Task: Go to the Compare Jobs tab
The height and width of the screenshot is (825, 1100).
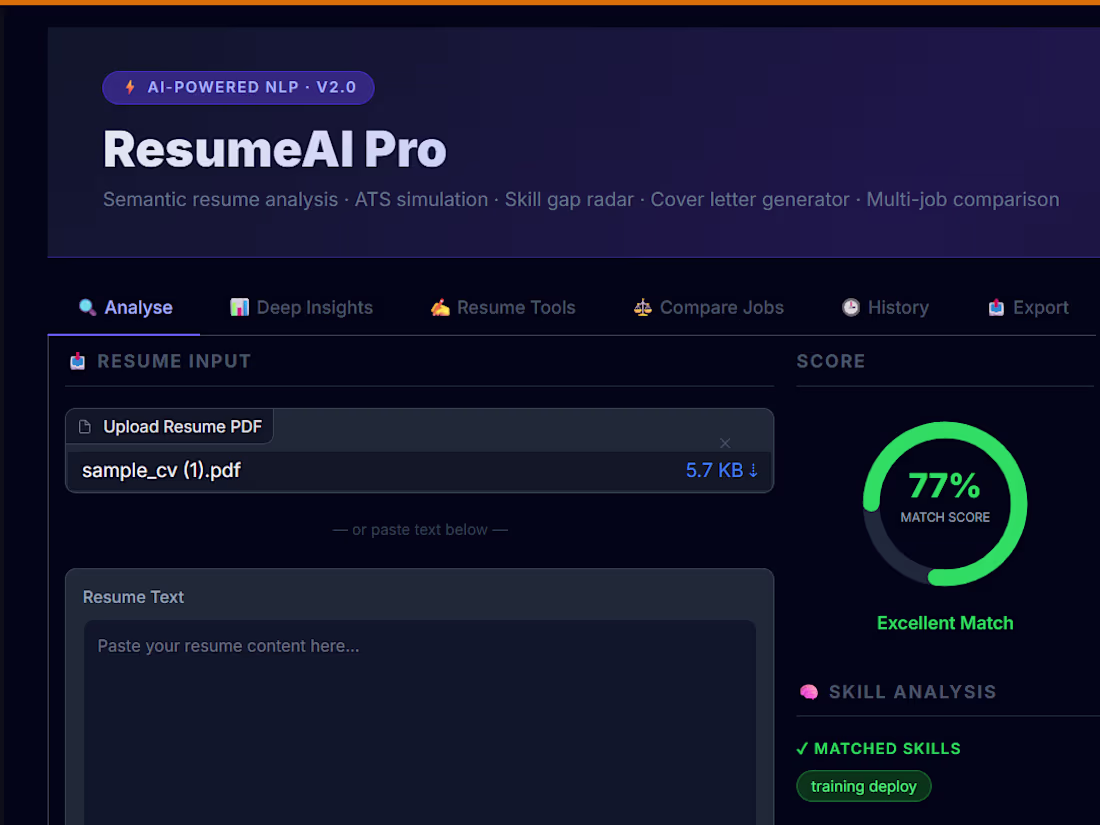Action: 709,307
